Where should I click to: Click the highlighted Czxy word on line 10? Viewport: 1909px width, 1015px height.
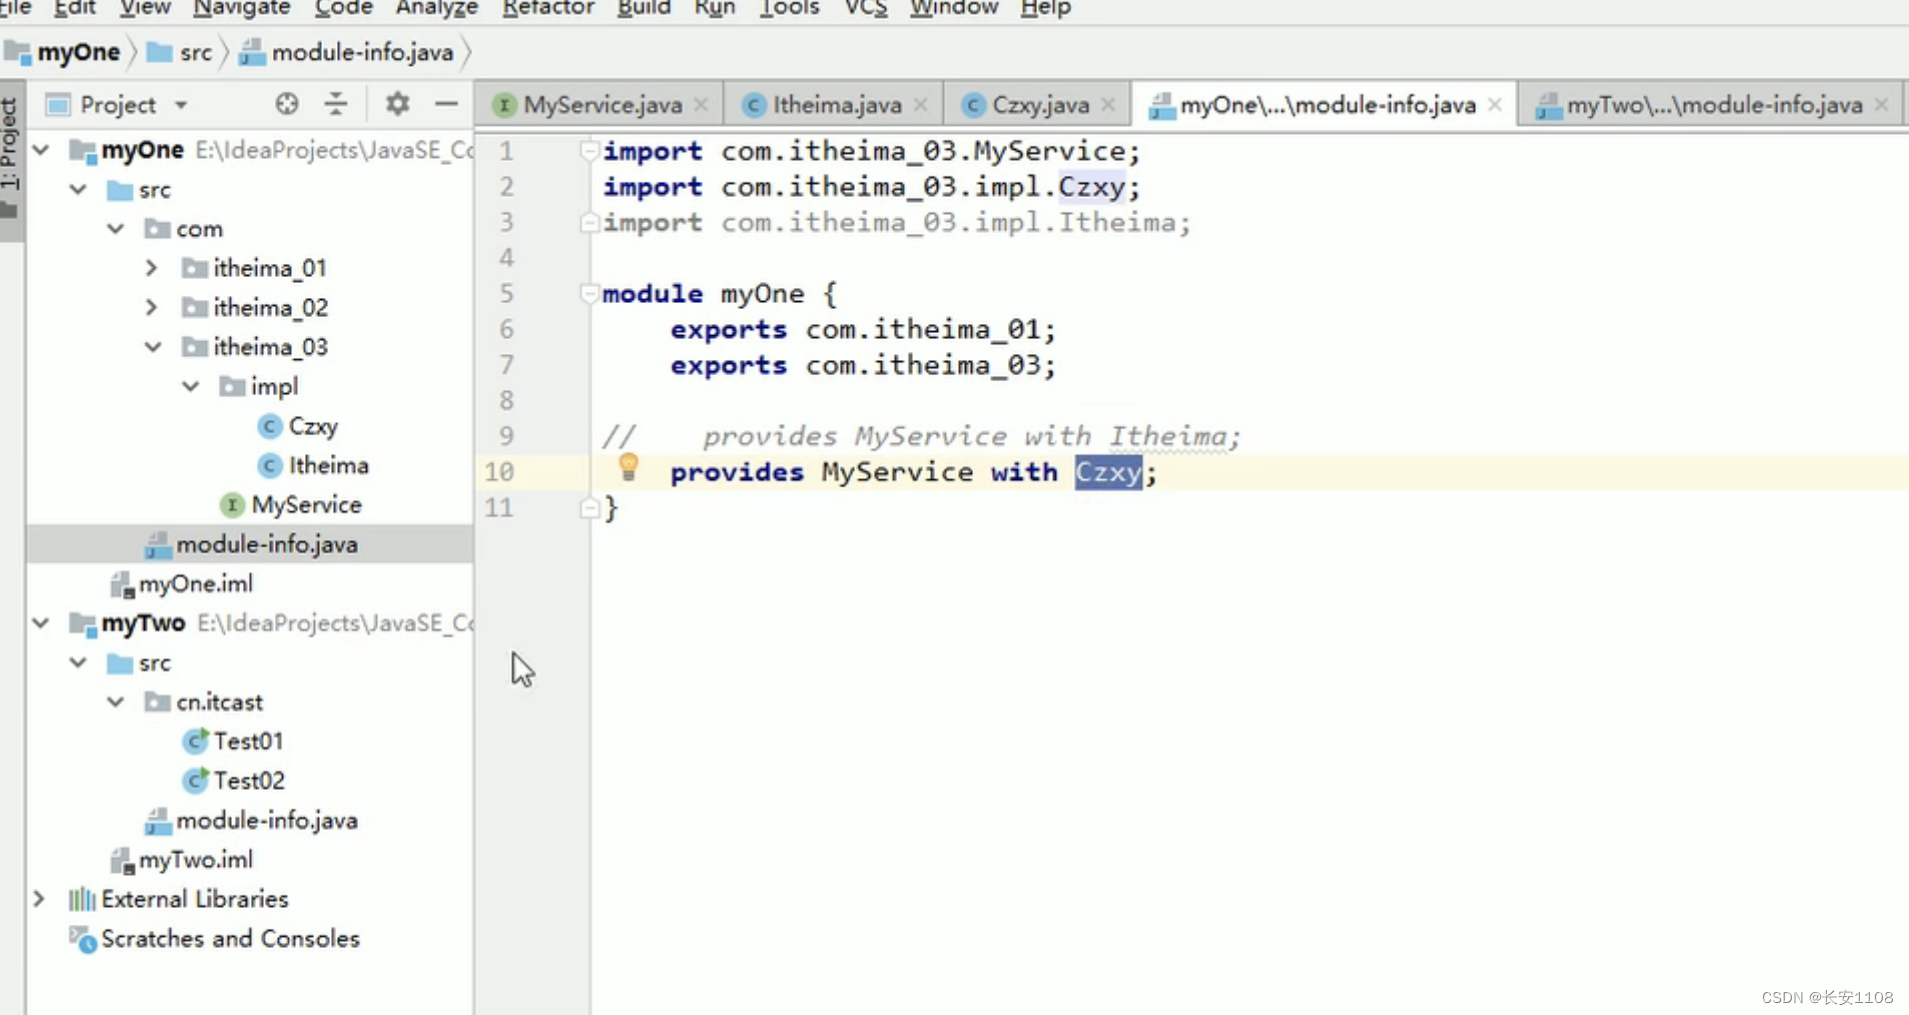[1108, 472]
